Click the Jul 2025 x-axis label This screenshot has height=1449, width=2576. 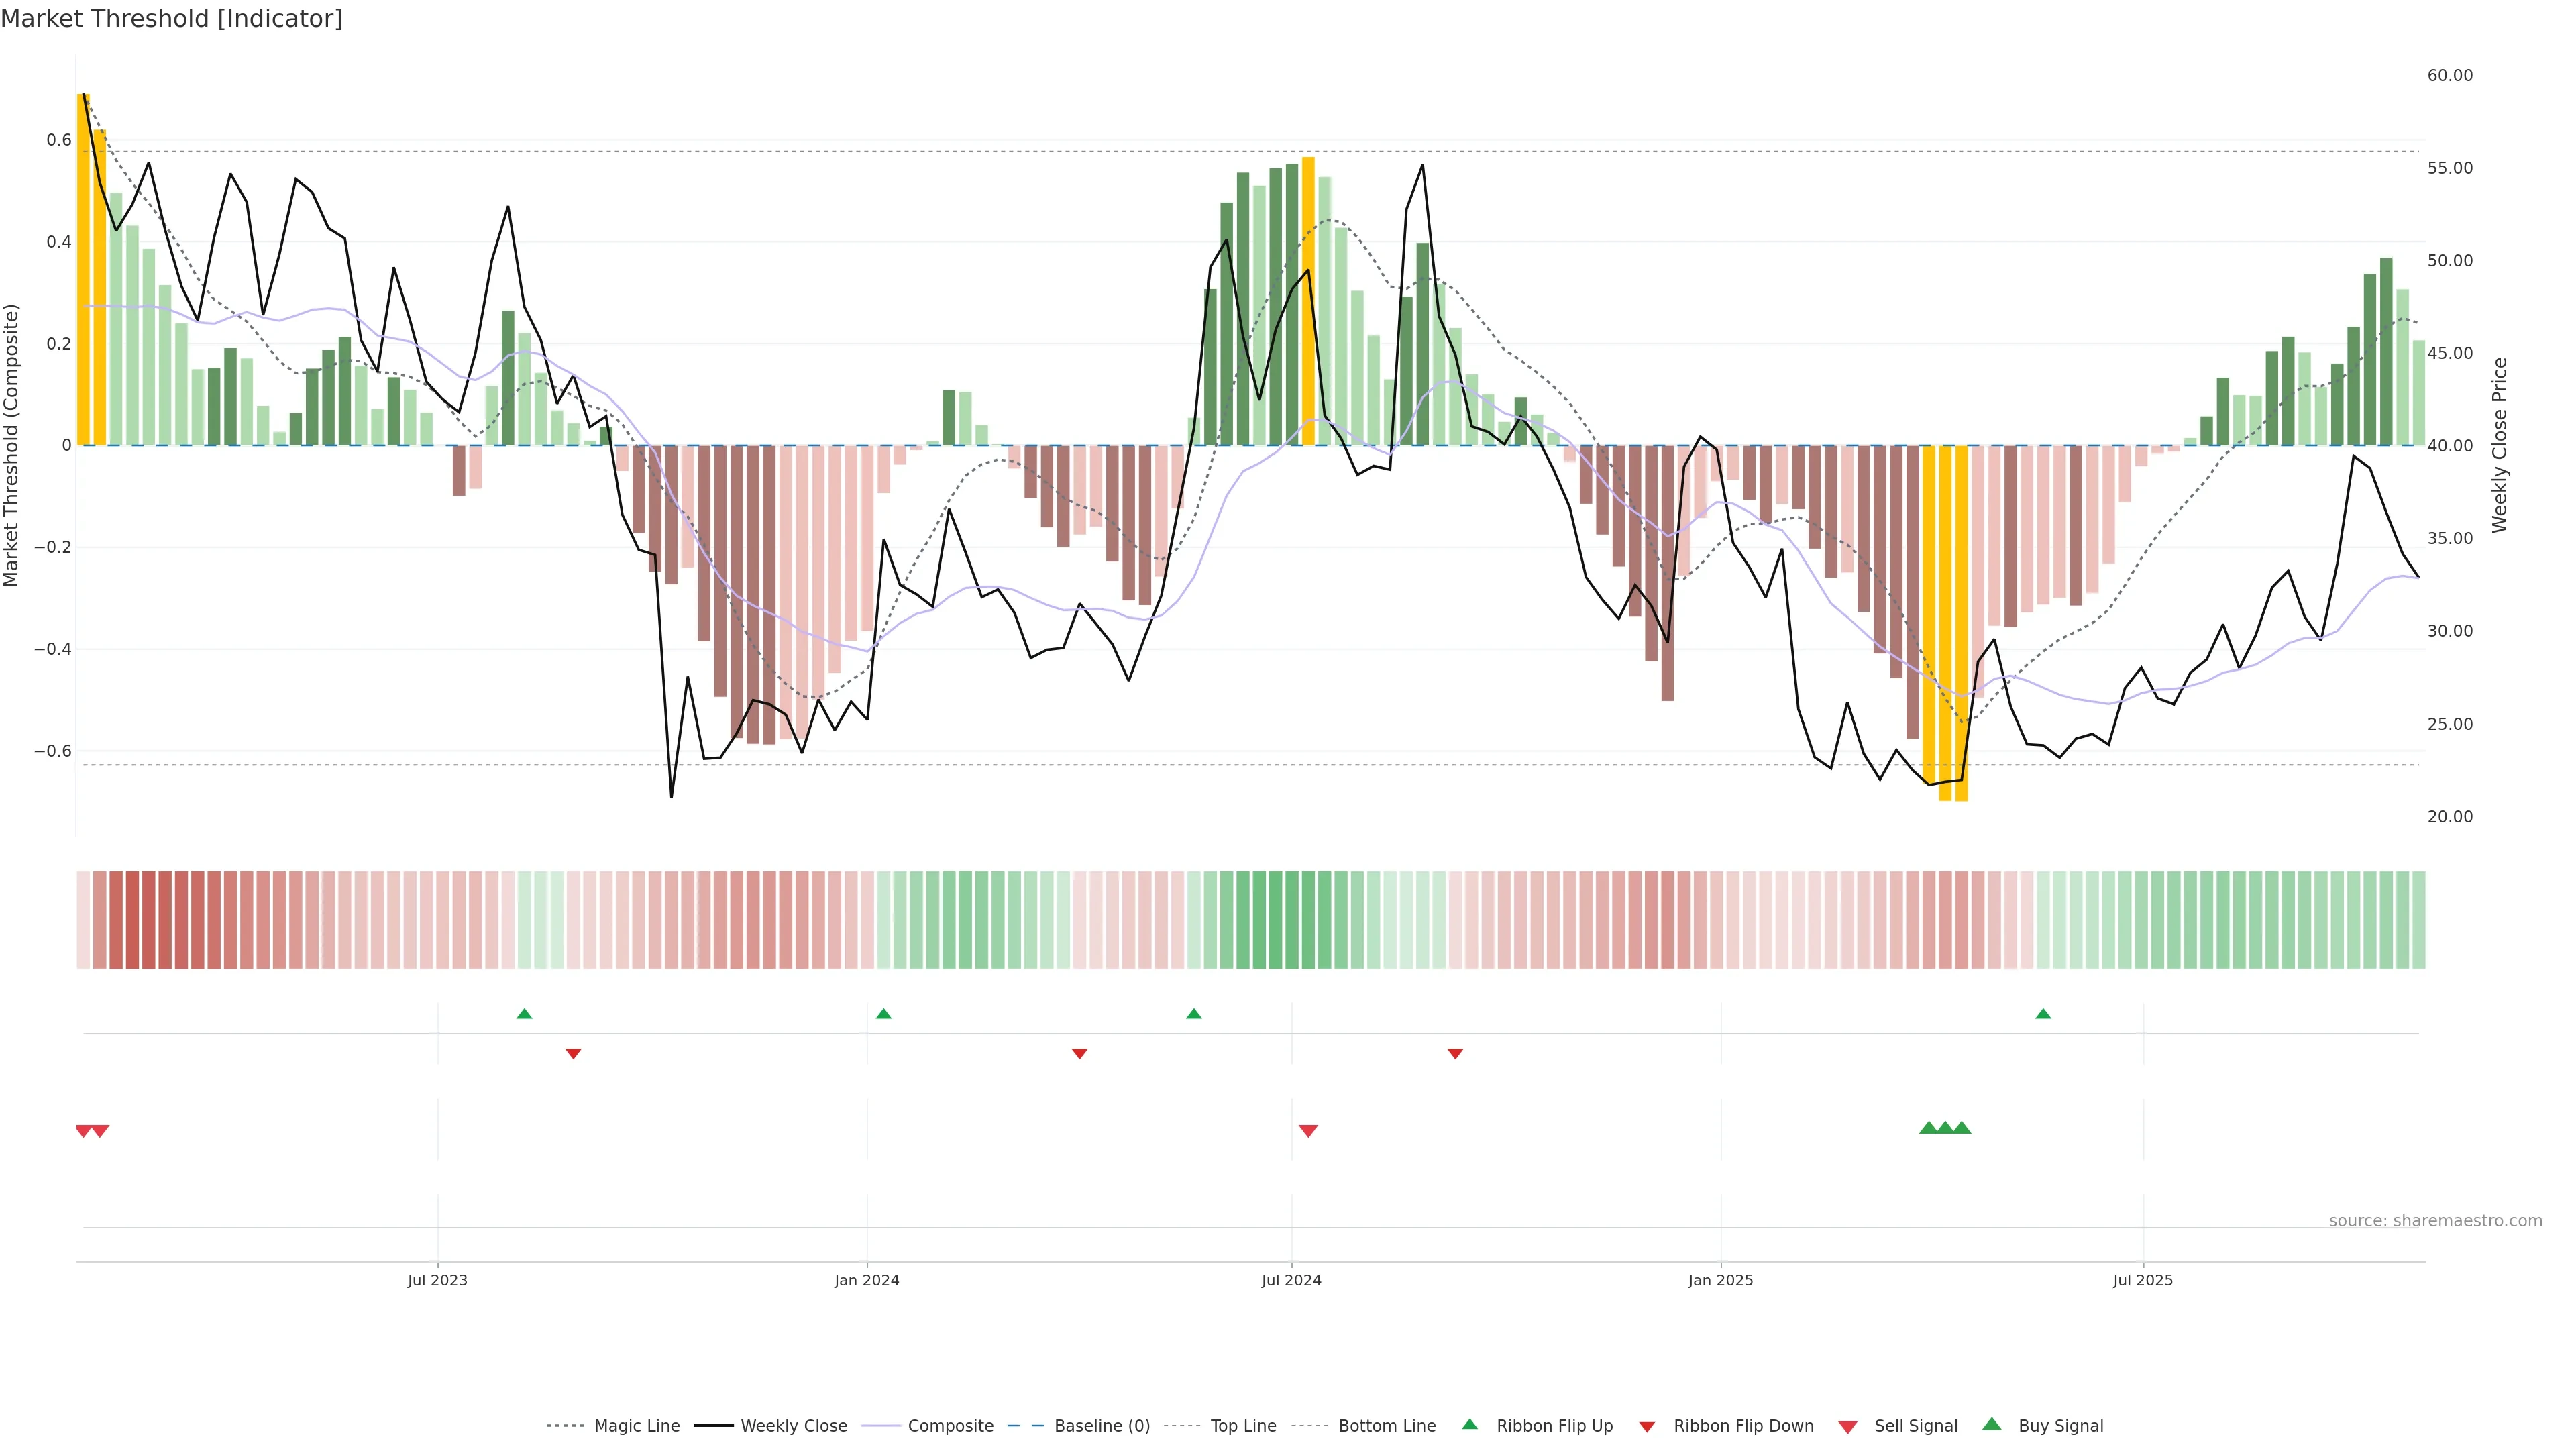coord(2143,1280)
